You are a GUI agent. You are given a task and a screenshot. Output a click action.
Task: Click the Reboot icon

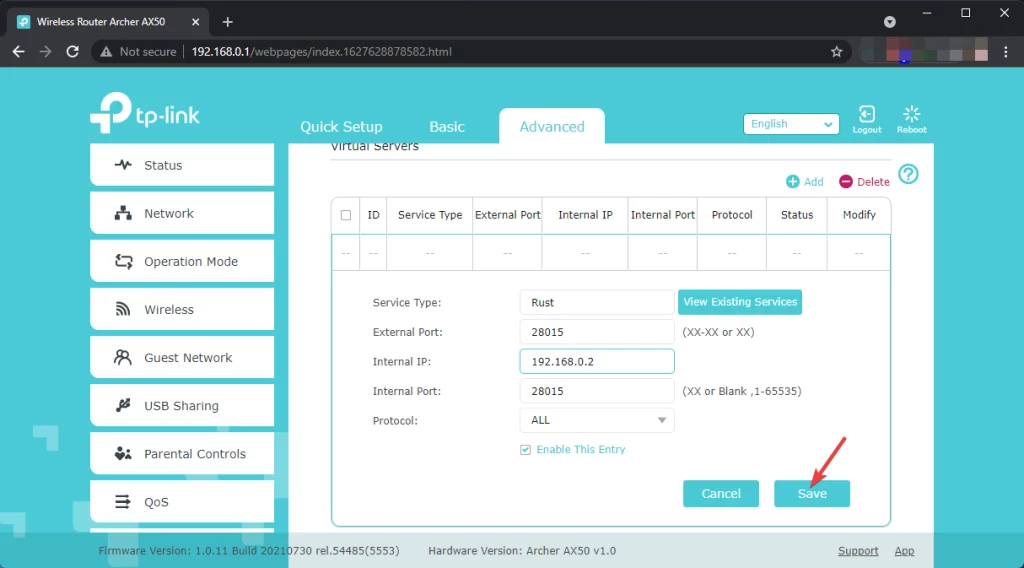tap(911, 114)
